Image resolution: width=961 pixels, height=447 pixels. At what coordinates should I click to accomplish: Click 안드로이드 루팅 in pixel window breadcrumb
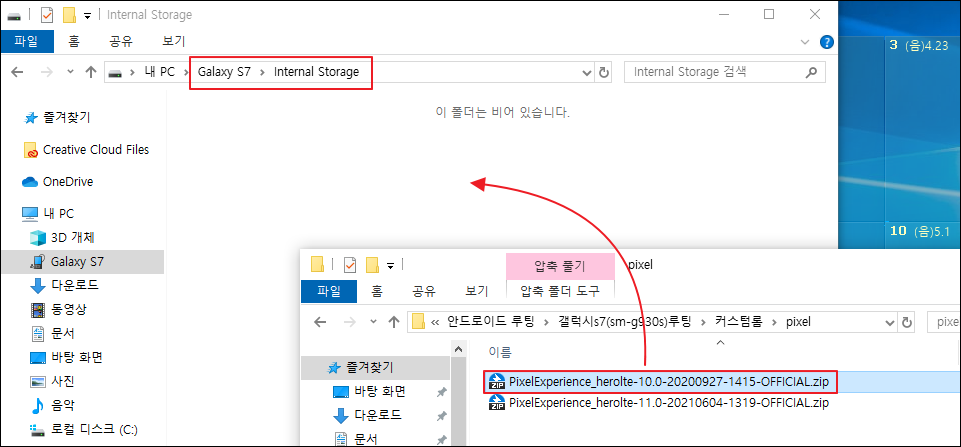491,321
